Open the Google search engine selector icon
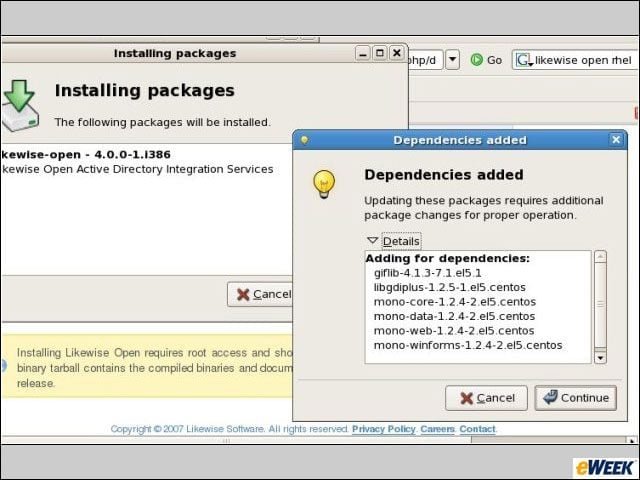 pos(524,60)
